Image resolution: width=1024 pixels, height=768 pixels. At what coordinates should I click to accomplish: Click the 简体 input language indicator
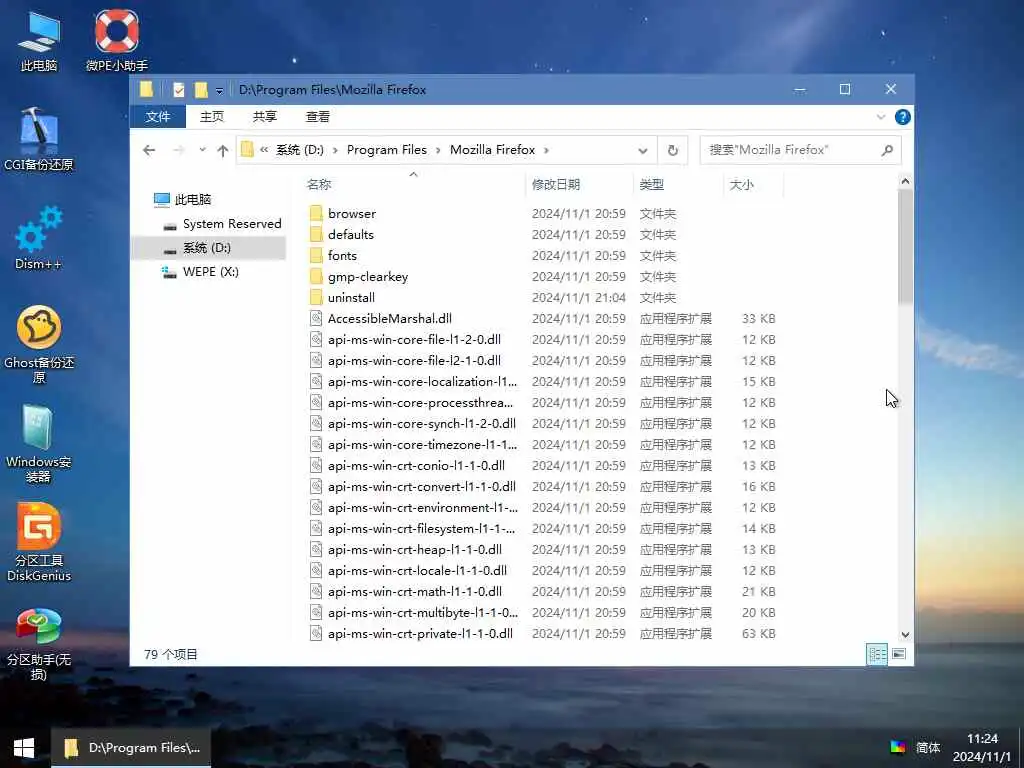click(x=928, y=748)
